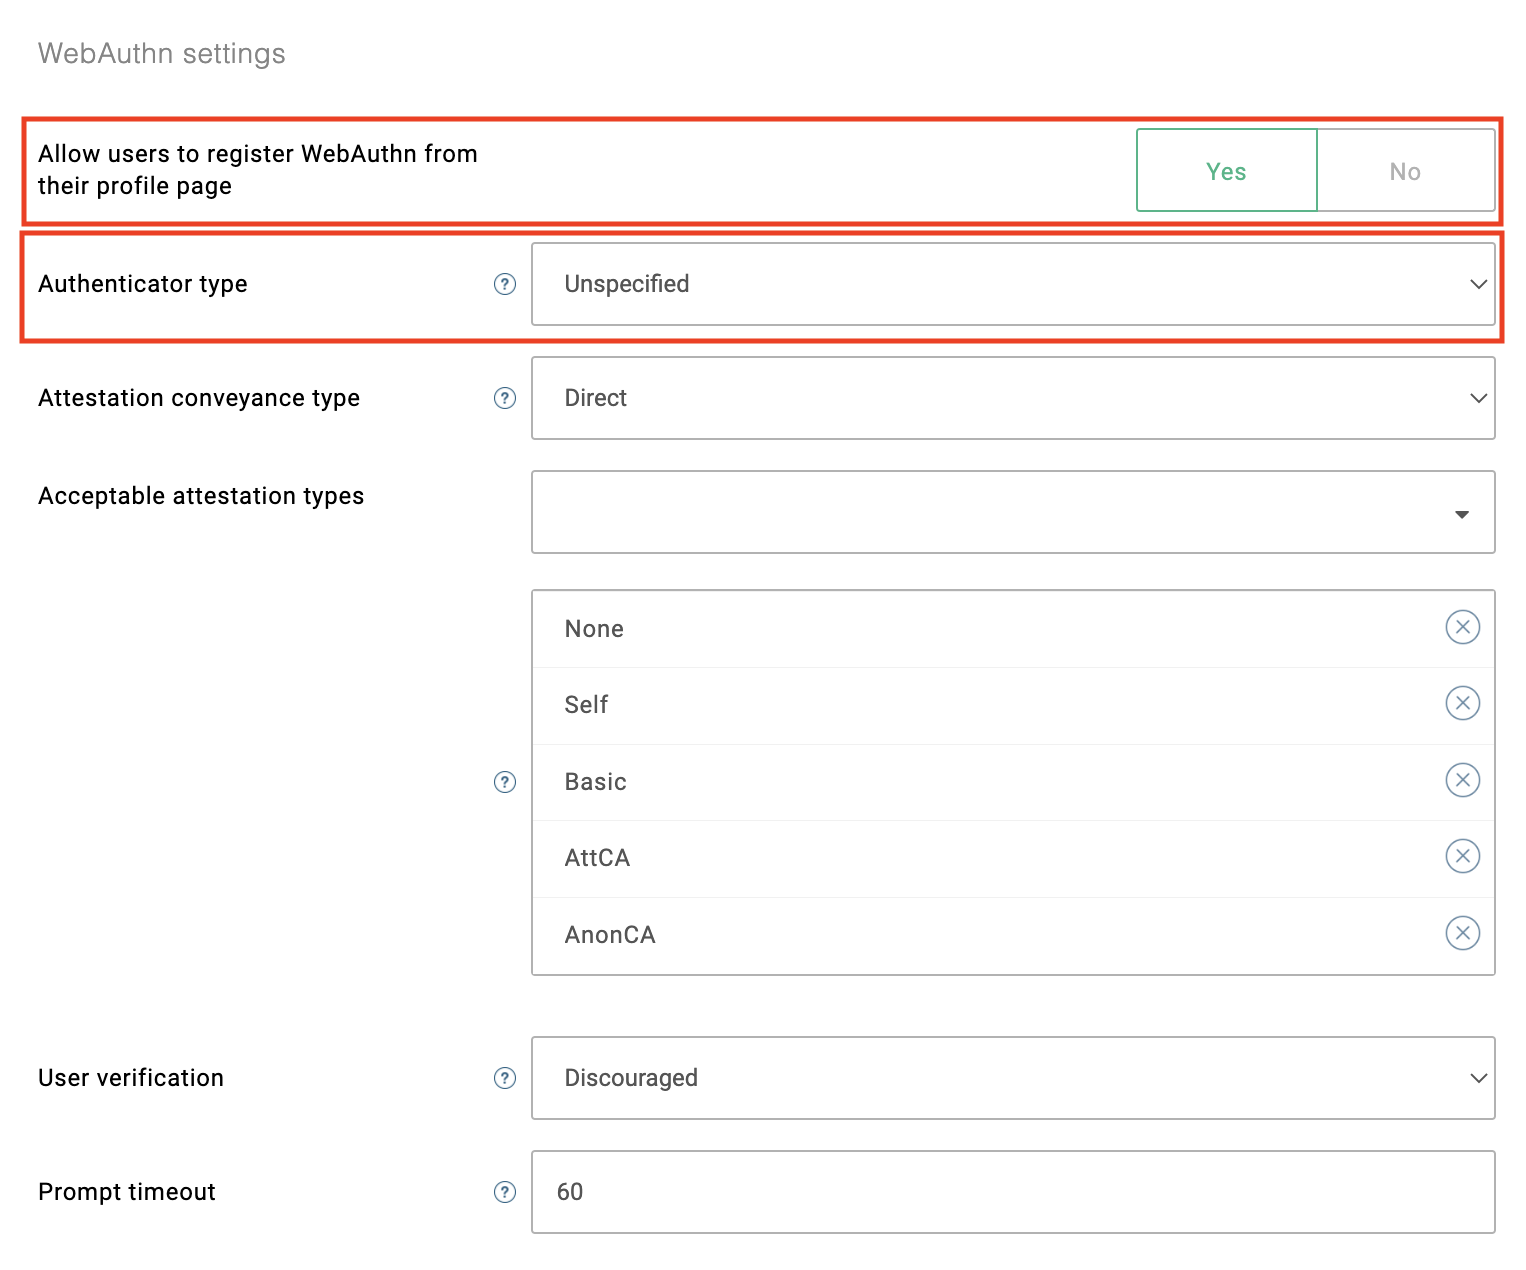Click the AnonCA entry text

tap(610, 935)
